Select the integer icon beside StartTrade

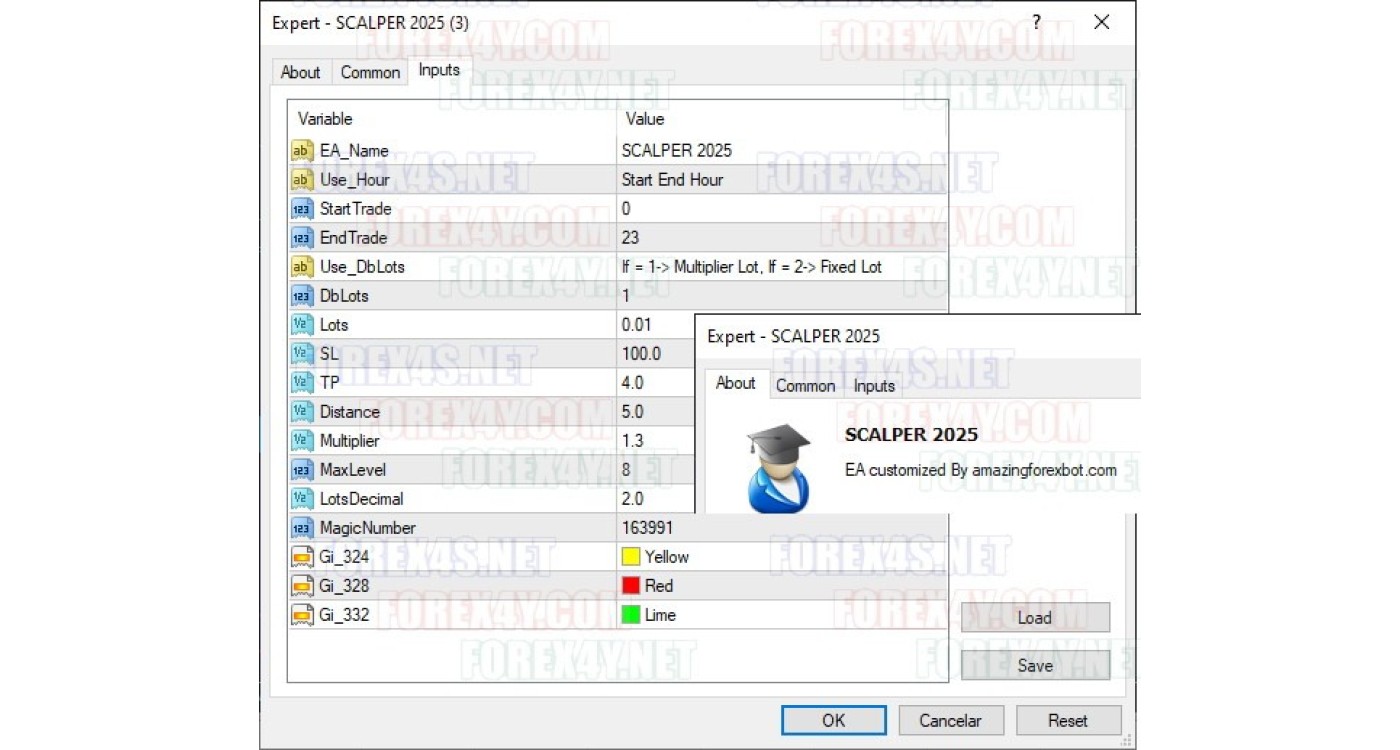tap(301, 209)
